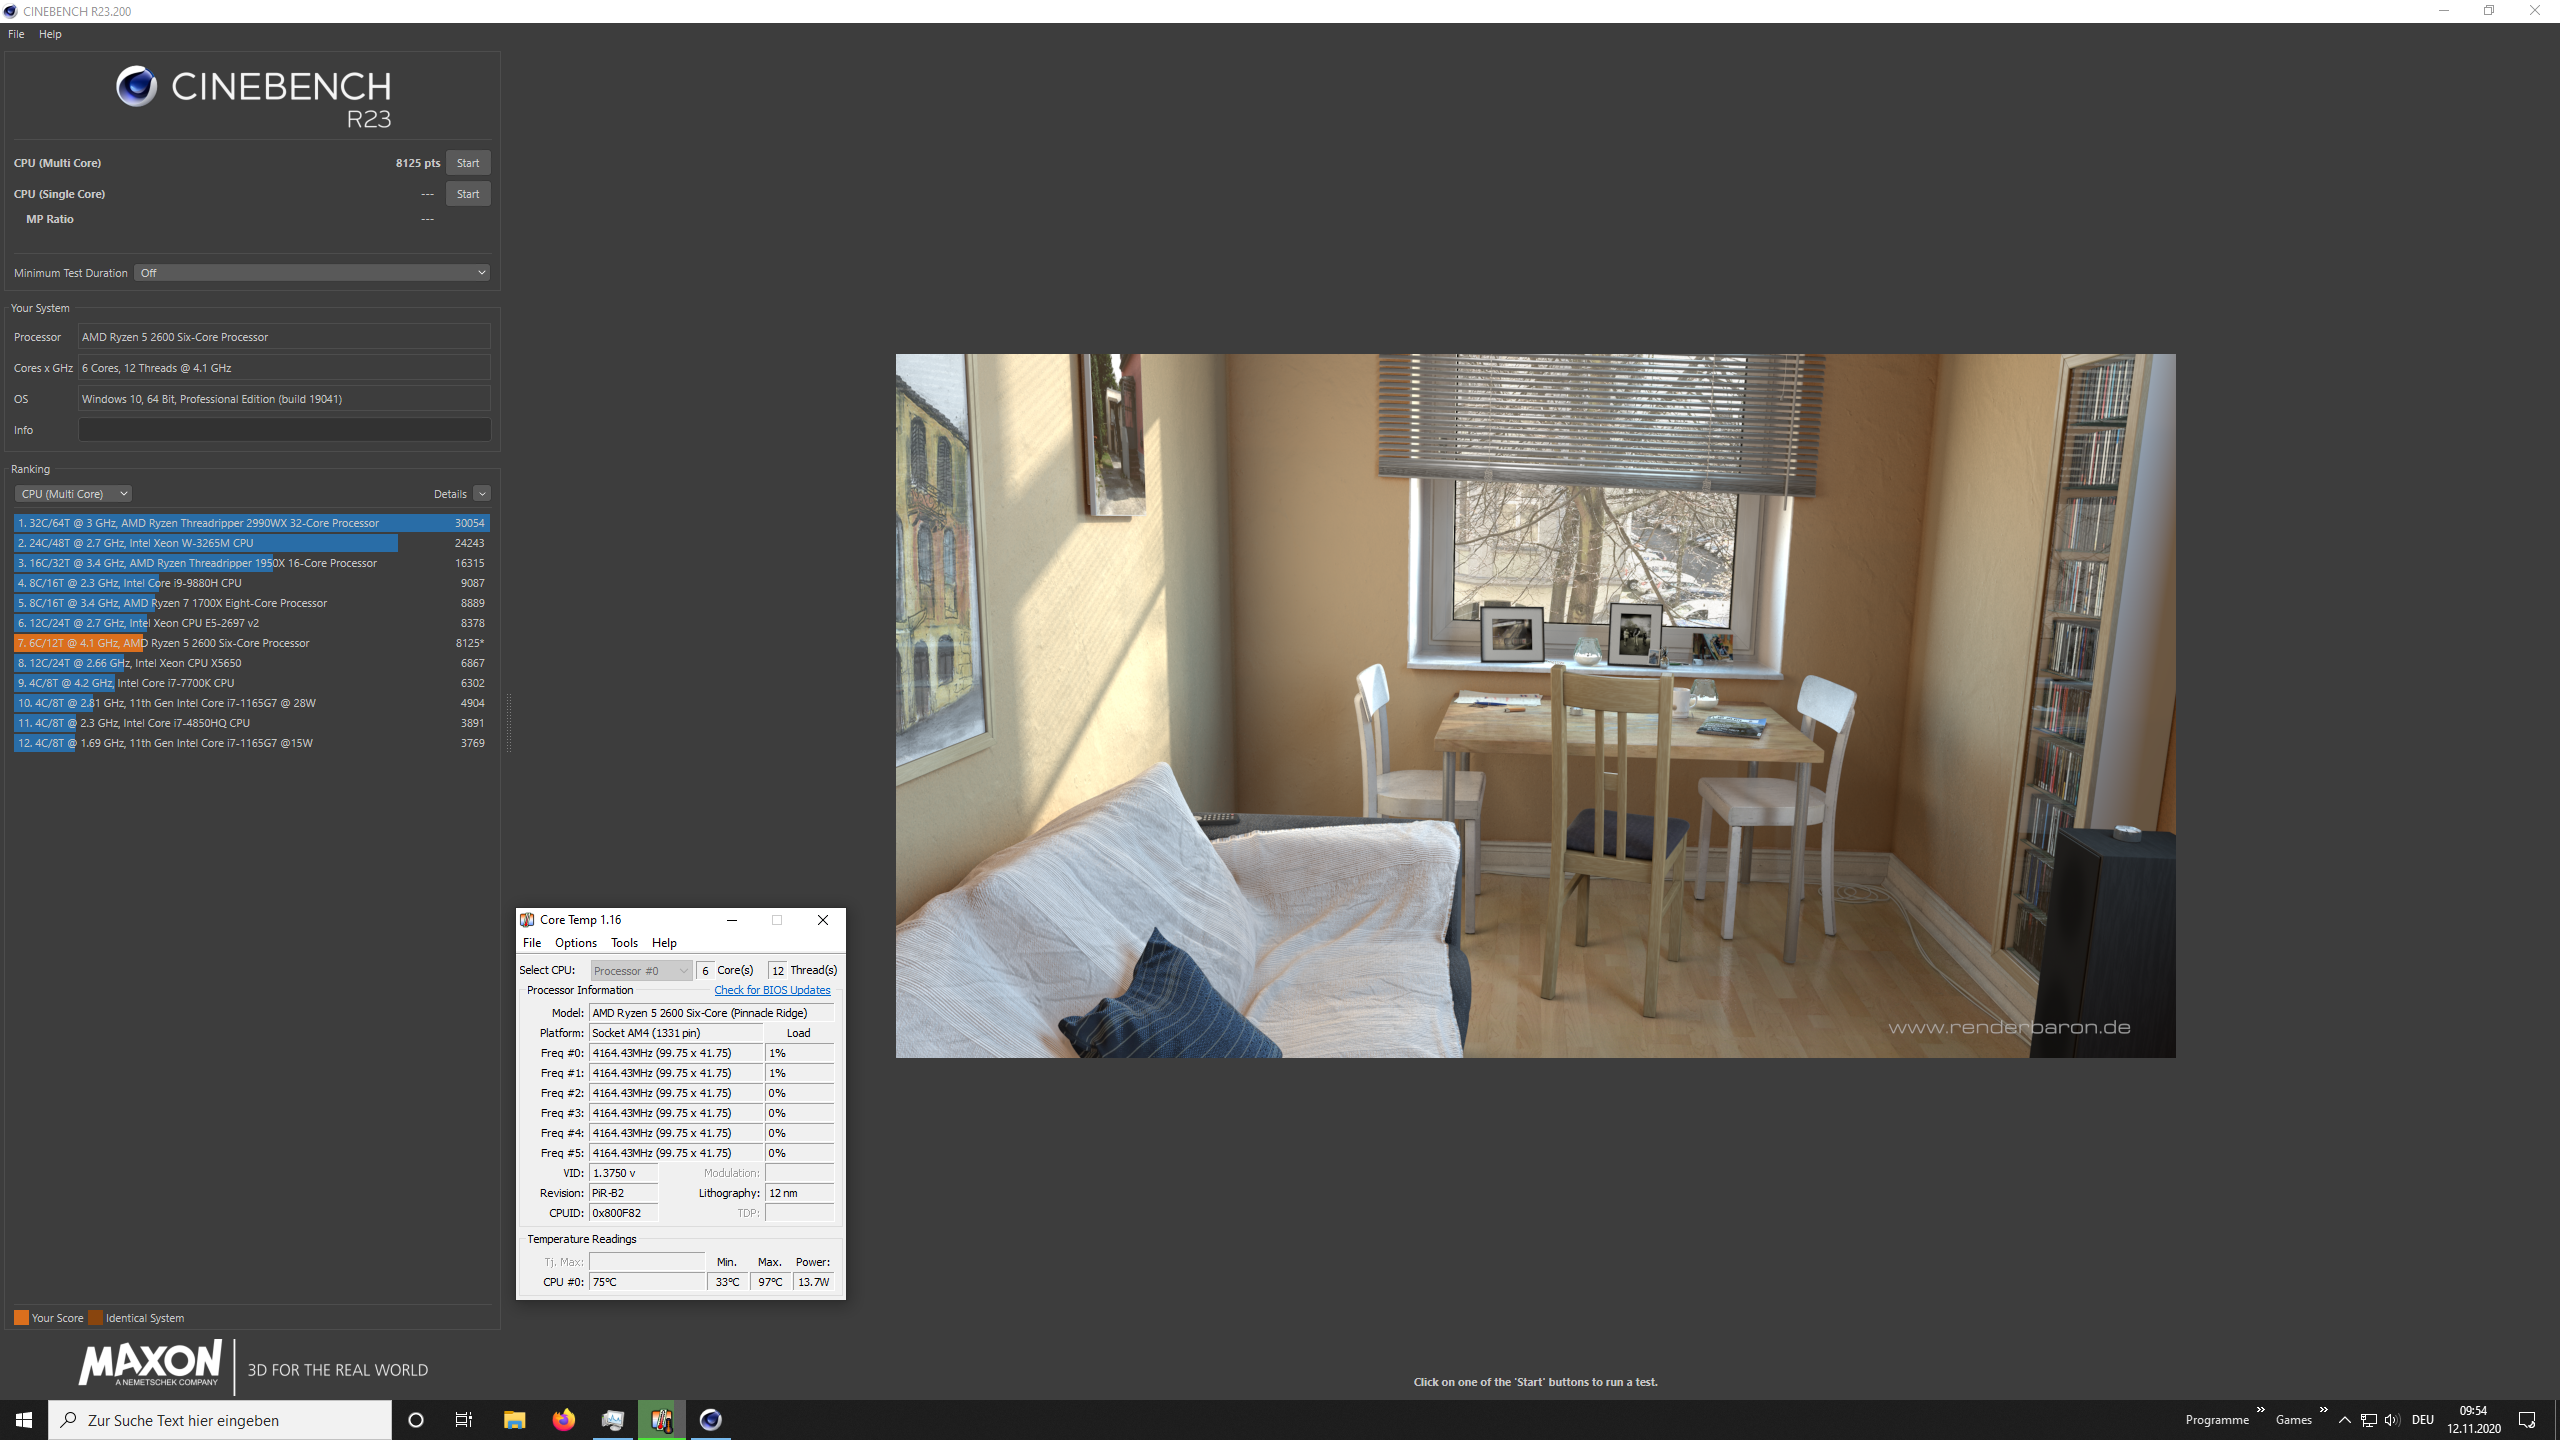Image resolution: width=2560 pixels, height=1440 pixels.
Task: Open the Windows Start menu
Action: (24, 1420)
